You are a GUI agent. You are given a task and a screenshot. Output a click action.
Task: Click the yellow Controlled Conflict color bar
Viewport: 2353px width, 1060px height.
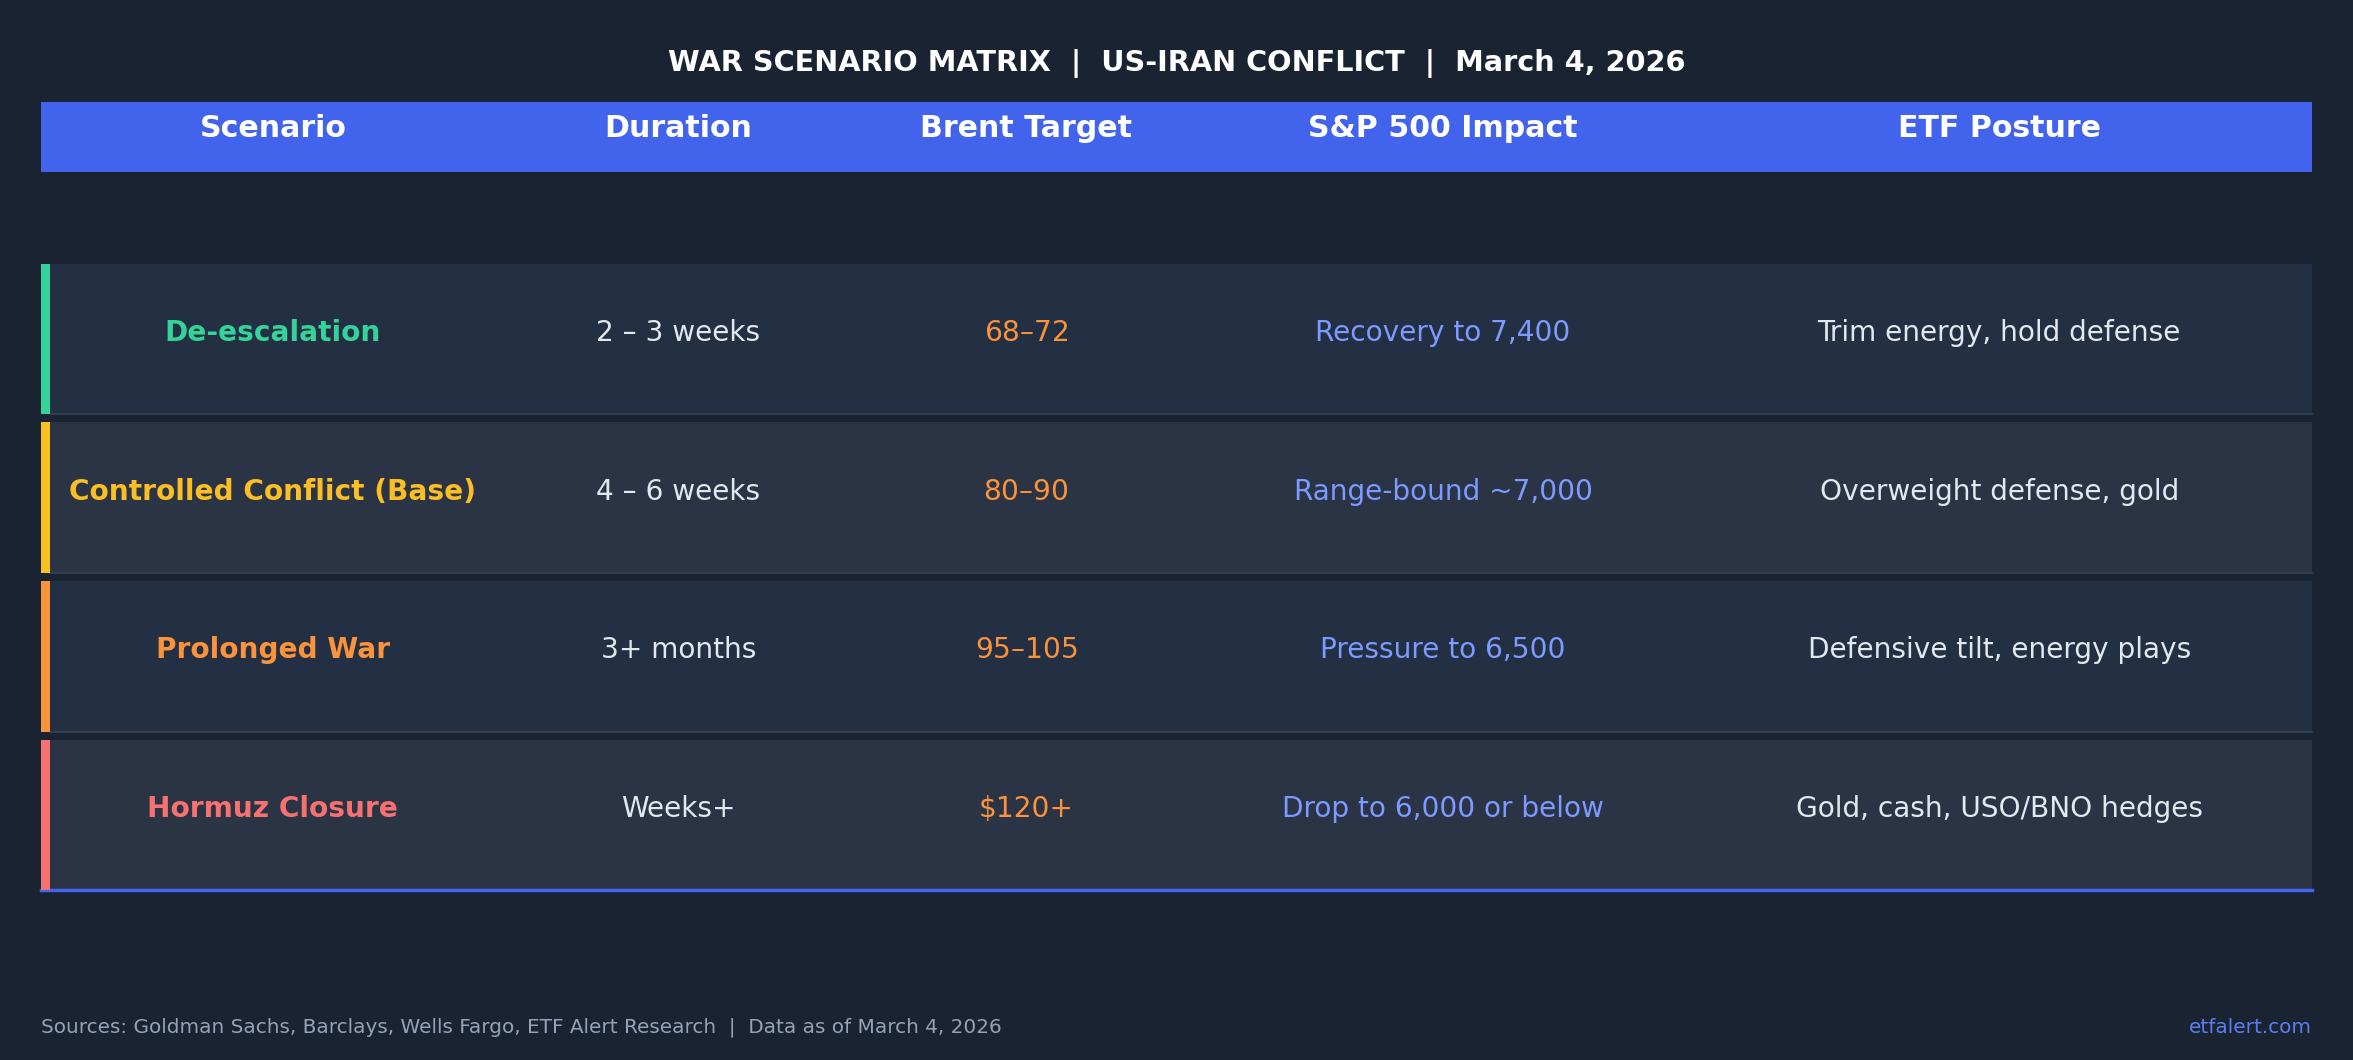click(45, 497)
